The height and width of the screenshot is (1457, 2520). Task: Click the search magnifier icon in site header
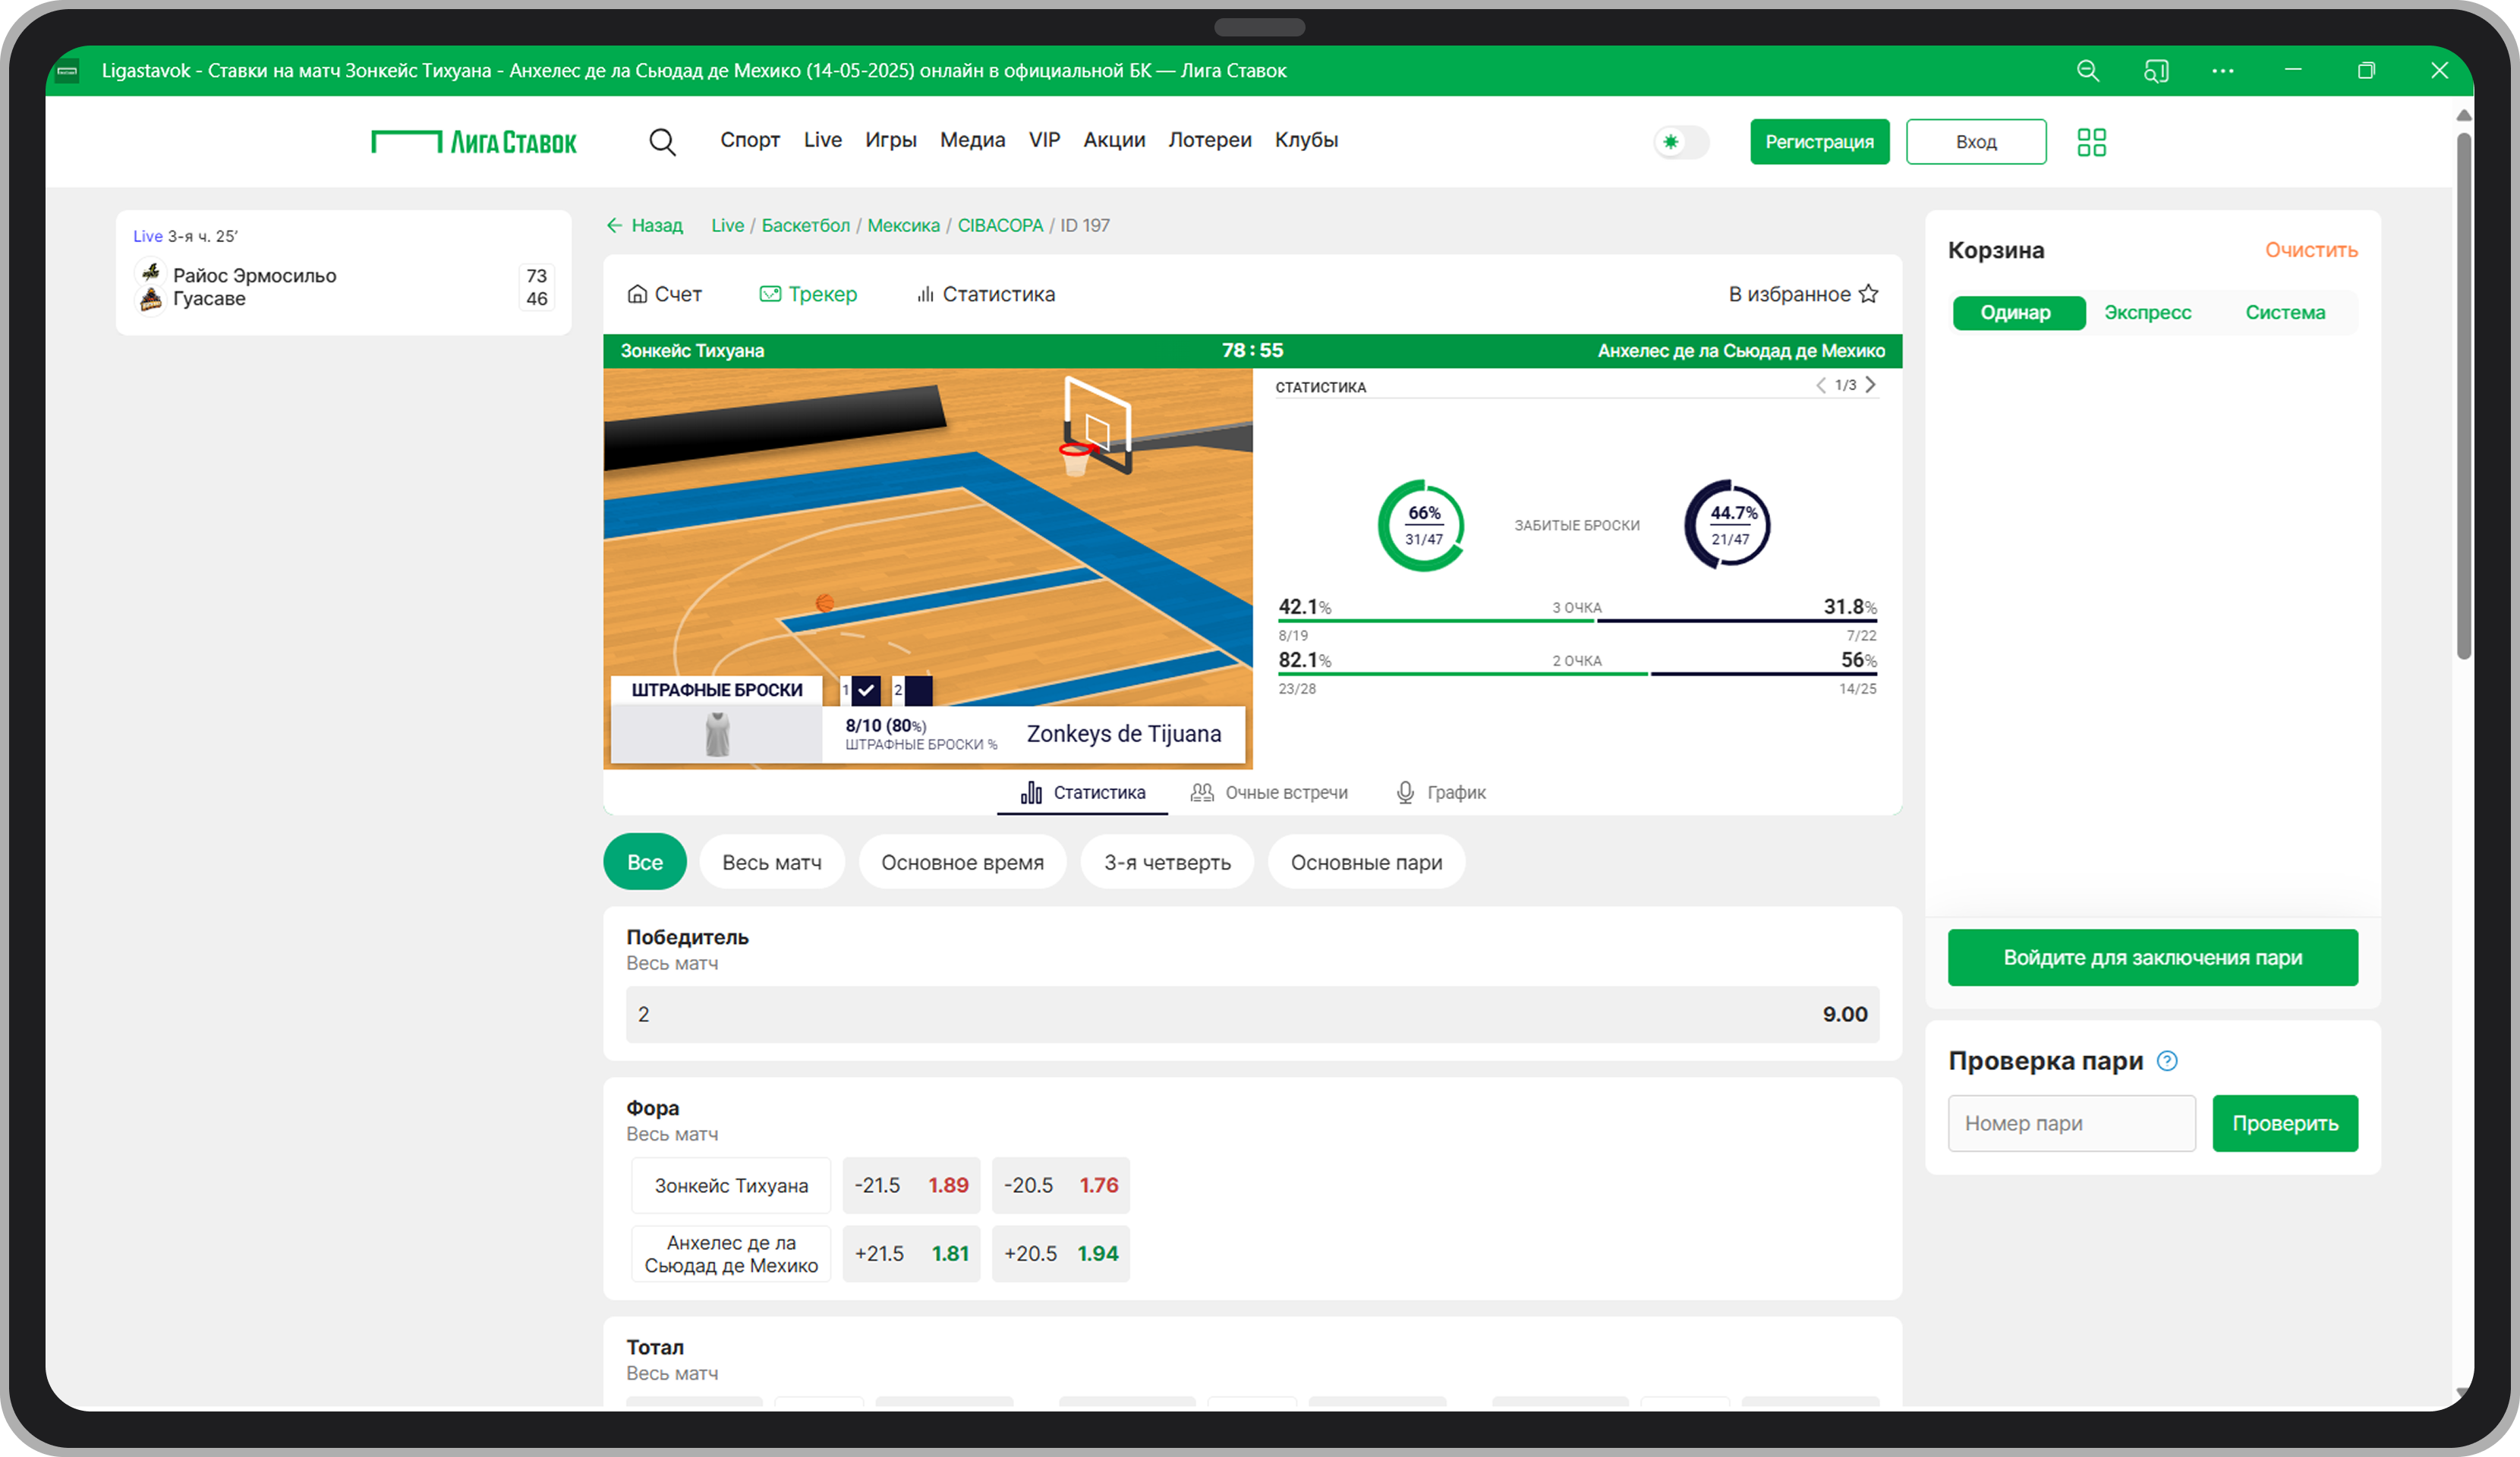[662, 142]
